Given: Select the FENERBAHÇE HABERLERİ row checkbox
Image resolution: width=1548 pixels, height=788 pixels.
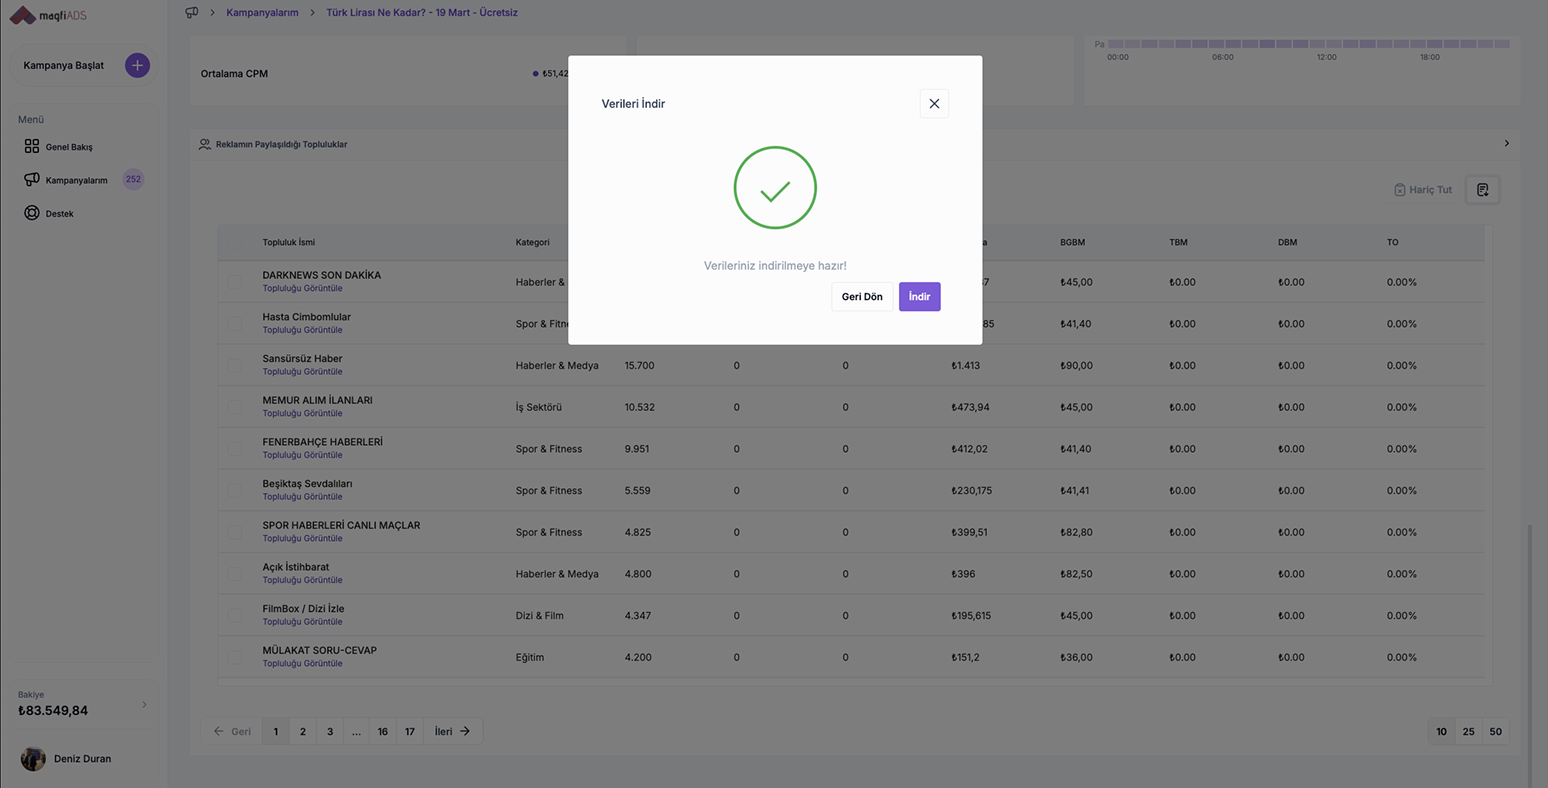Looking at the screenshot, I should [234, 449].
